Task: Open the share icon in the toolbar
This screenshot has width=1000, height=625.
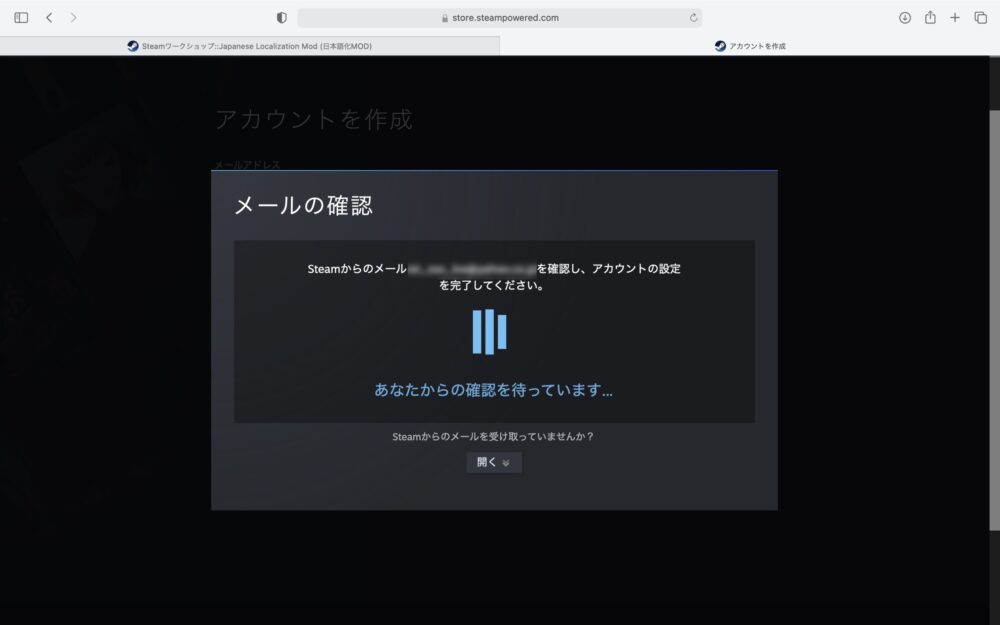Action: pyautogui.click(x=930, y=17)
